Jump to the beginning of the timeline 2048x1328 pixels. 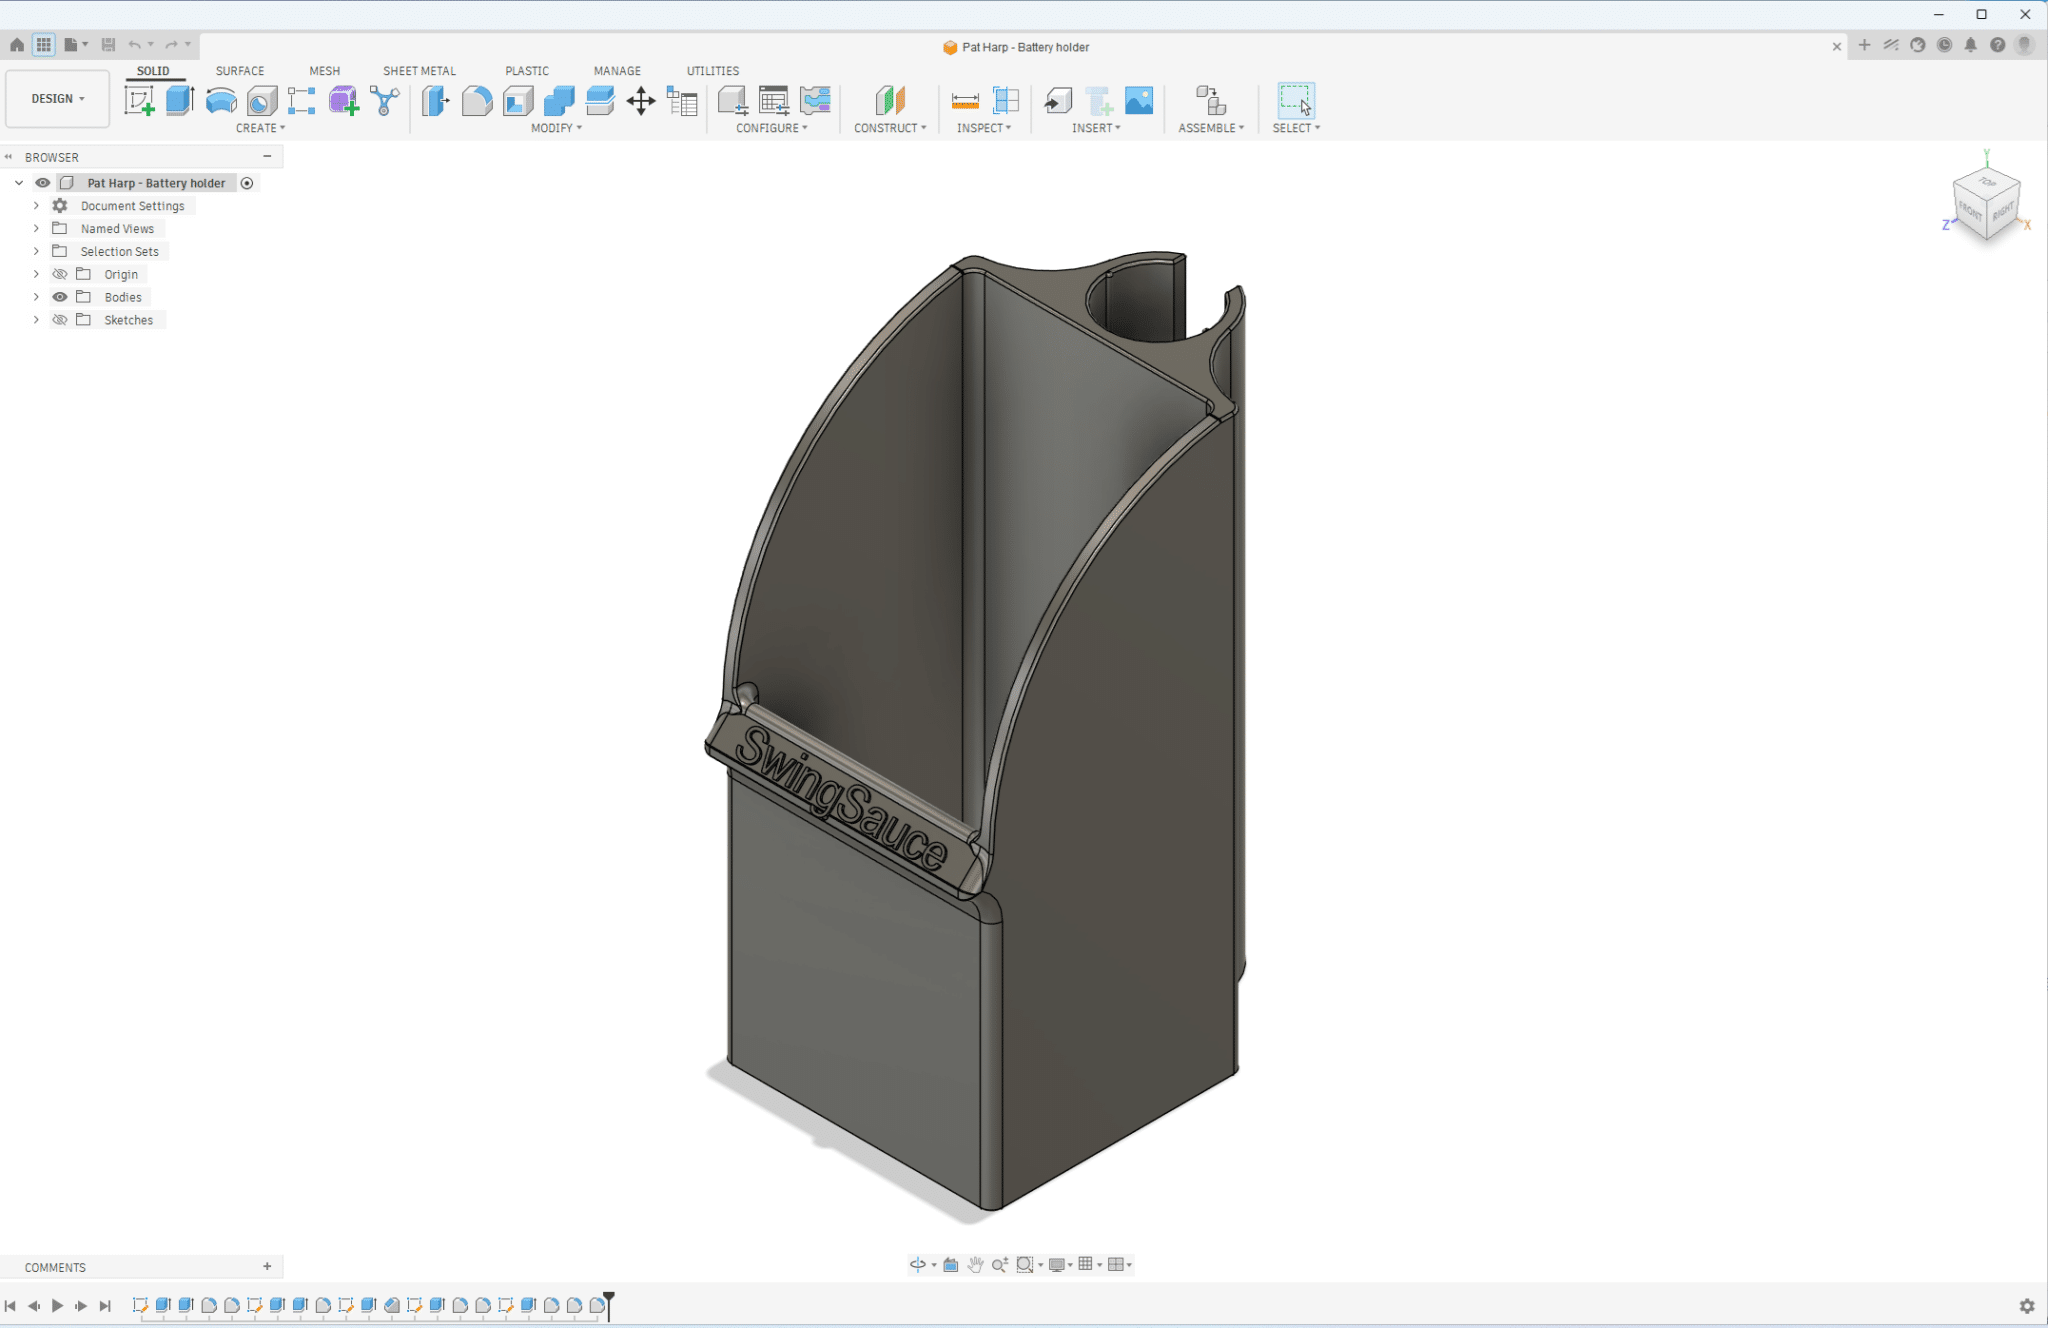pos(10,1306)
